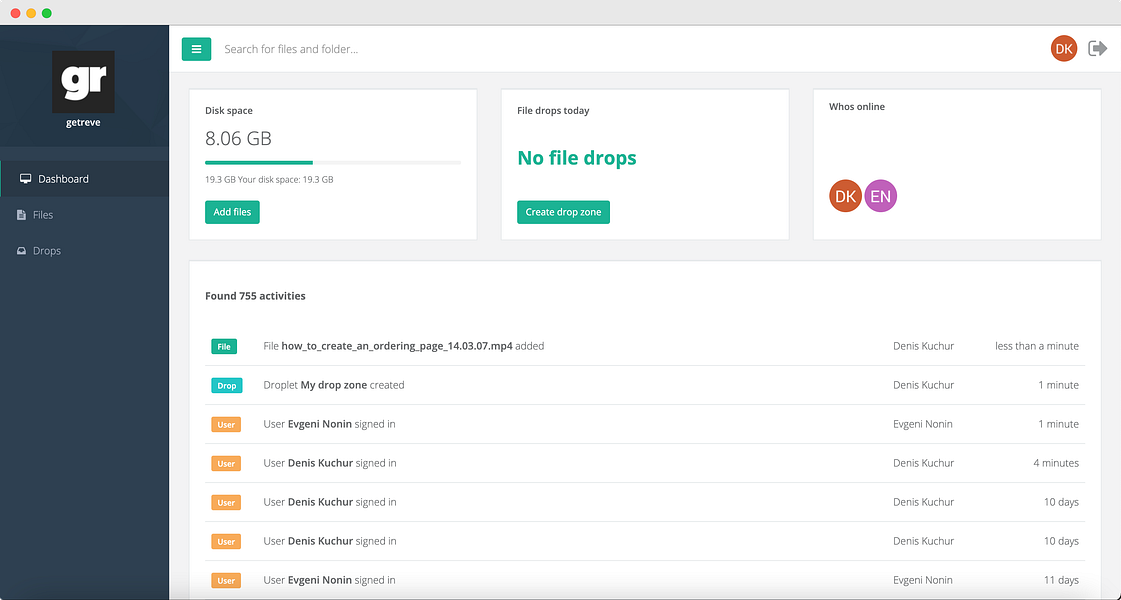The height and width of the screenshot is (600, 1121).
Task: Click User badge on the 4 minutes row
Action: pos(226,463)
